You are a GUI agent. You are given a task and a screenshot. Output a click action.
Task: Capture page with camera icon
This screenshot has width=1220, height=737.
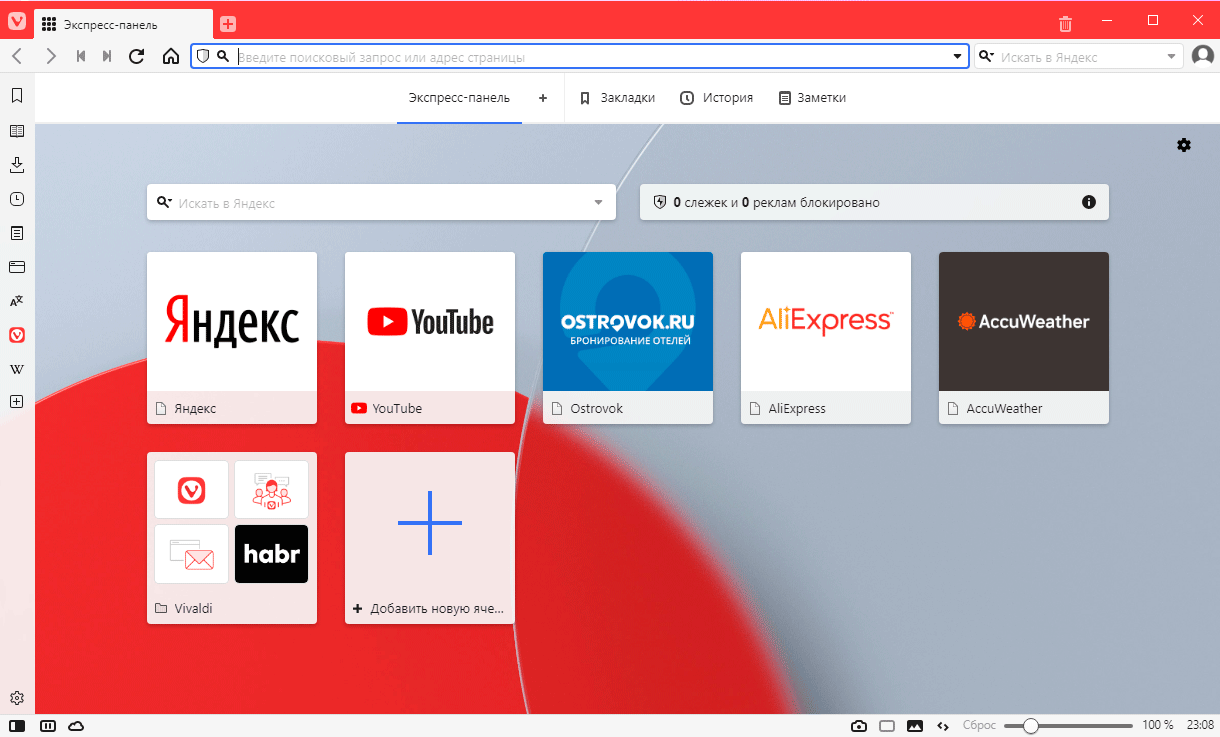(858, 726)
